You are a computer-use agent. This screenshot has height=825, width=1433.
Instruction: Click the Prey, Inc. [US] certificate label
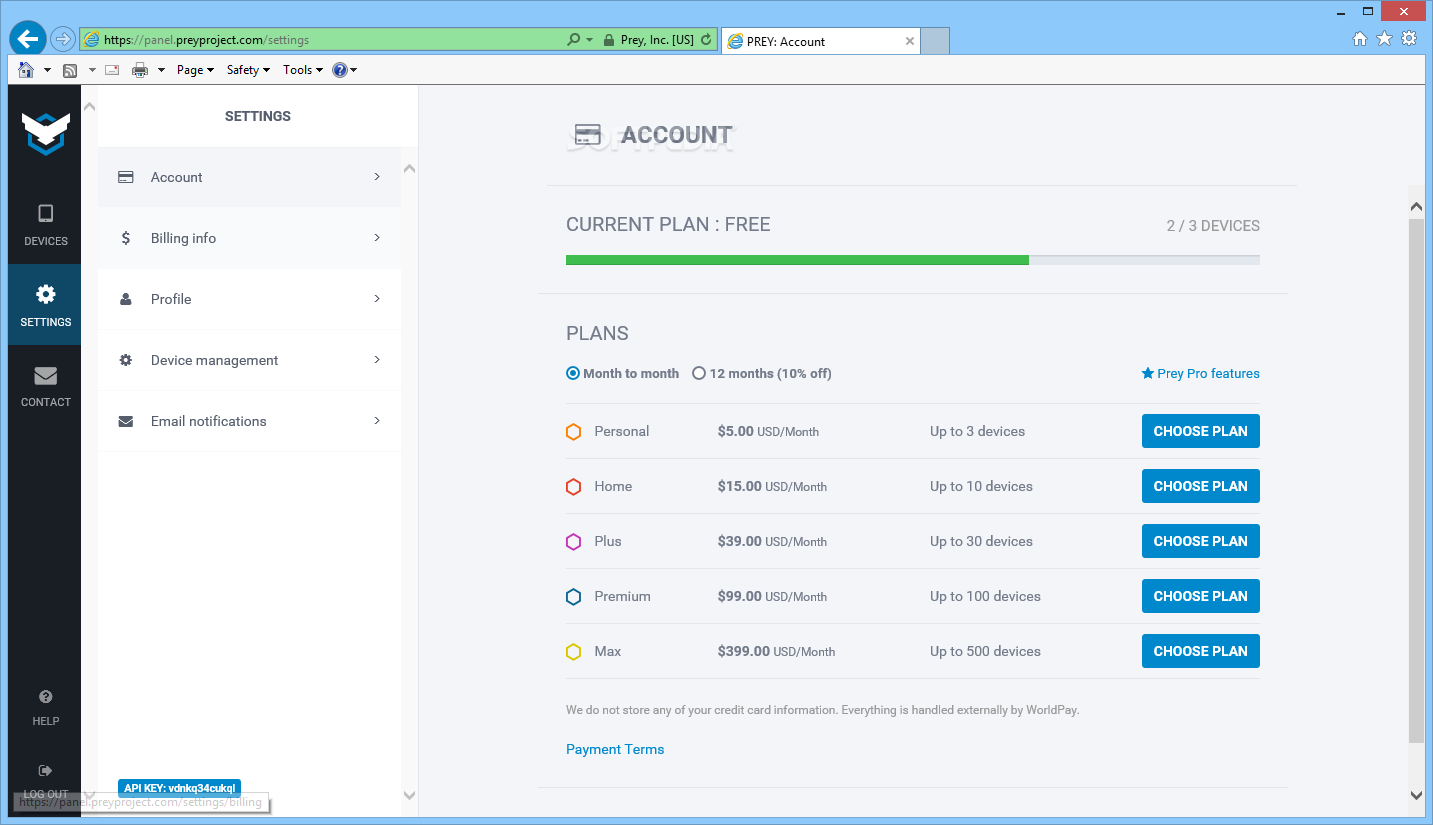point(657,40)
